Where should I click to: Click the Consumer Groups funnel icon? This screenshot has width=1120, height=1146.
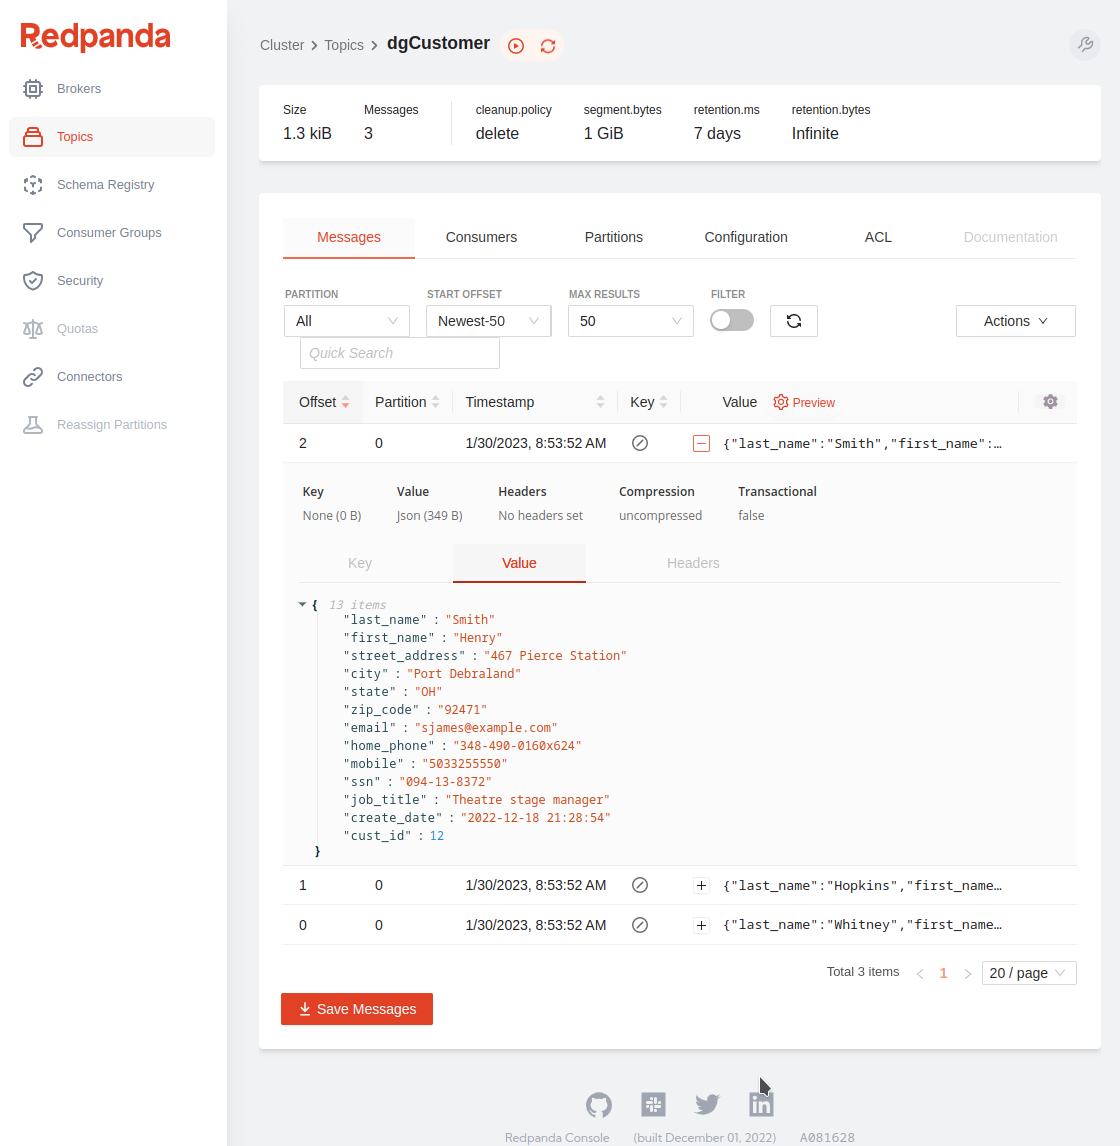pos(33,232)
